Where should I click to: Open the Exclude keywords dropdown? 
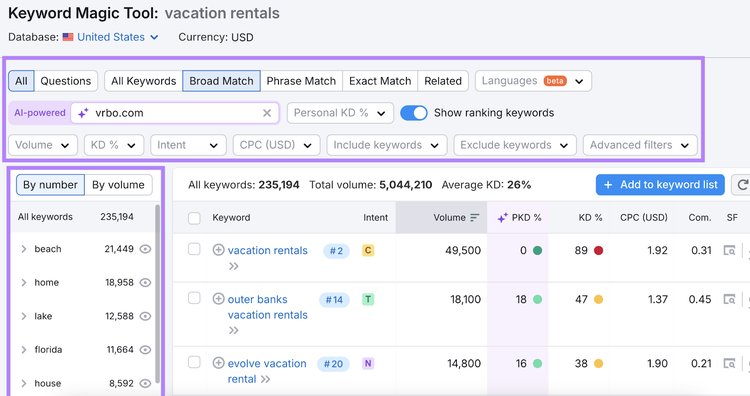pyautogui.click(x=515, y=145)
